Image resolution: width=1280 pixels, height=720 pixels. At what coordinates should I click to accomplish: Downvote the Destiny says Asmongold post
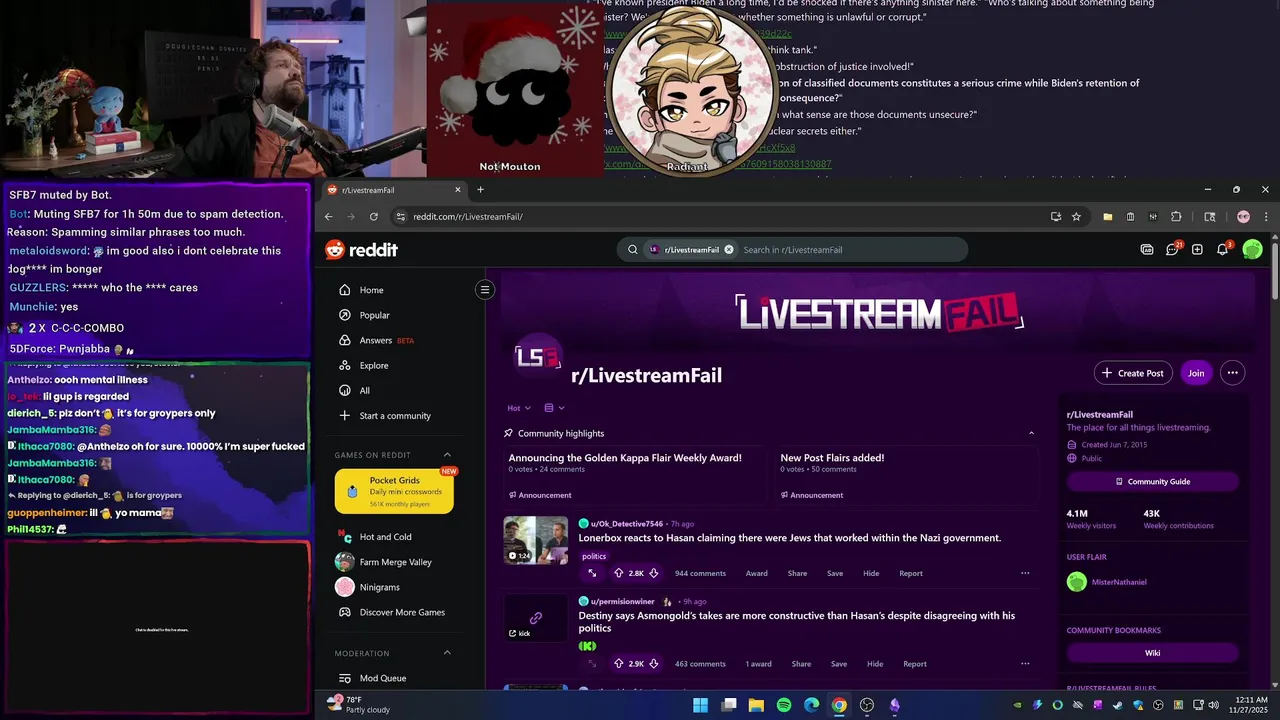653,663
